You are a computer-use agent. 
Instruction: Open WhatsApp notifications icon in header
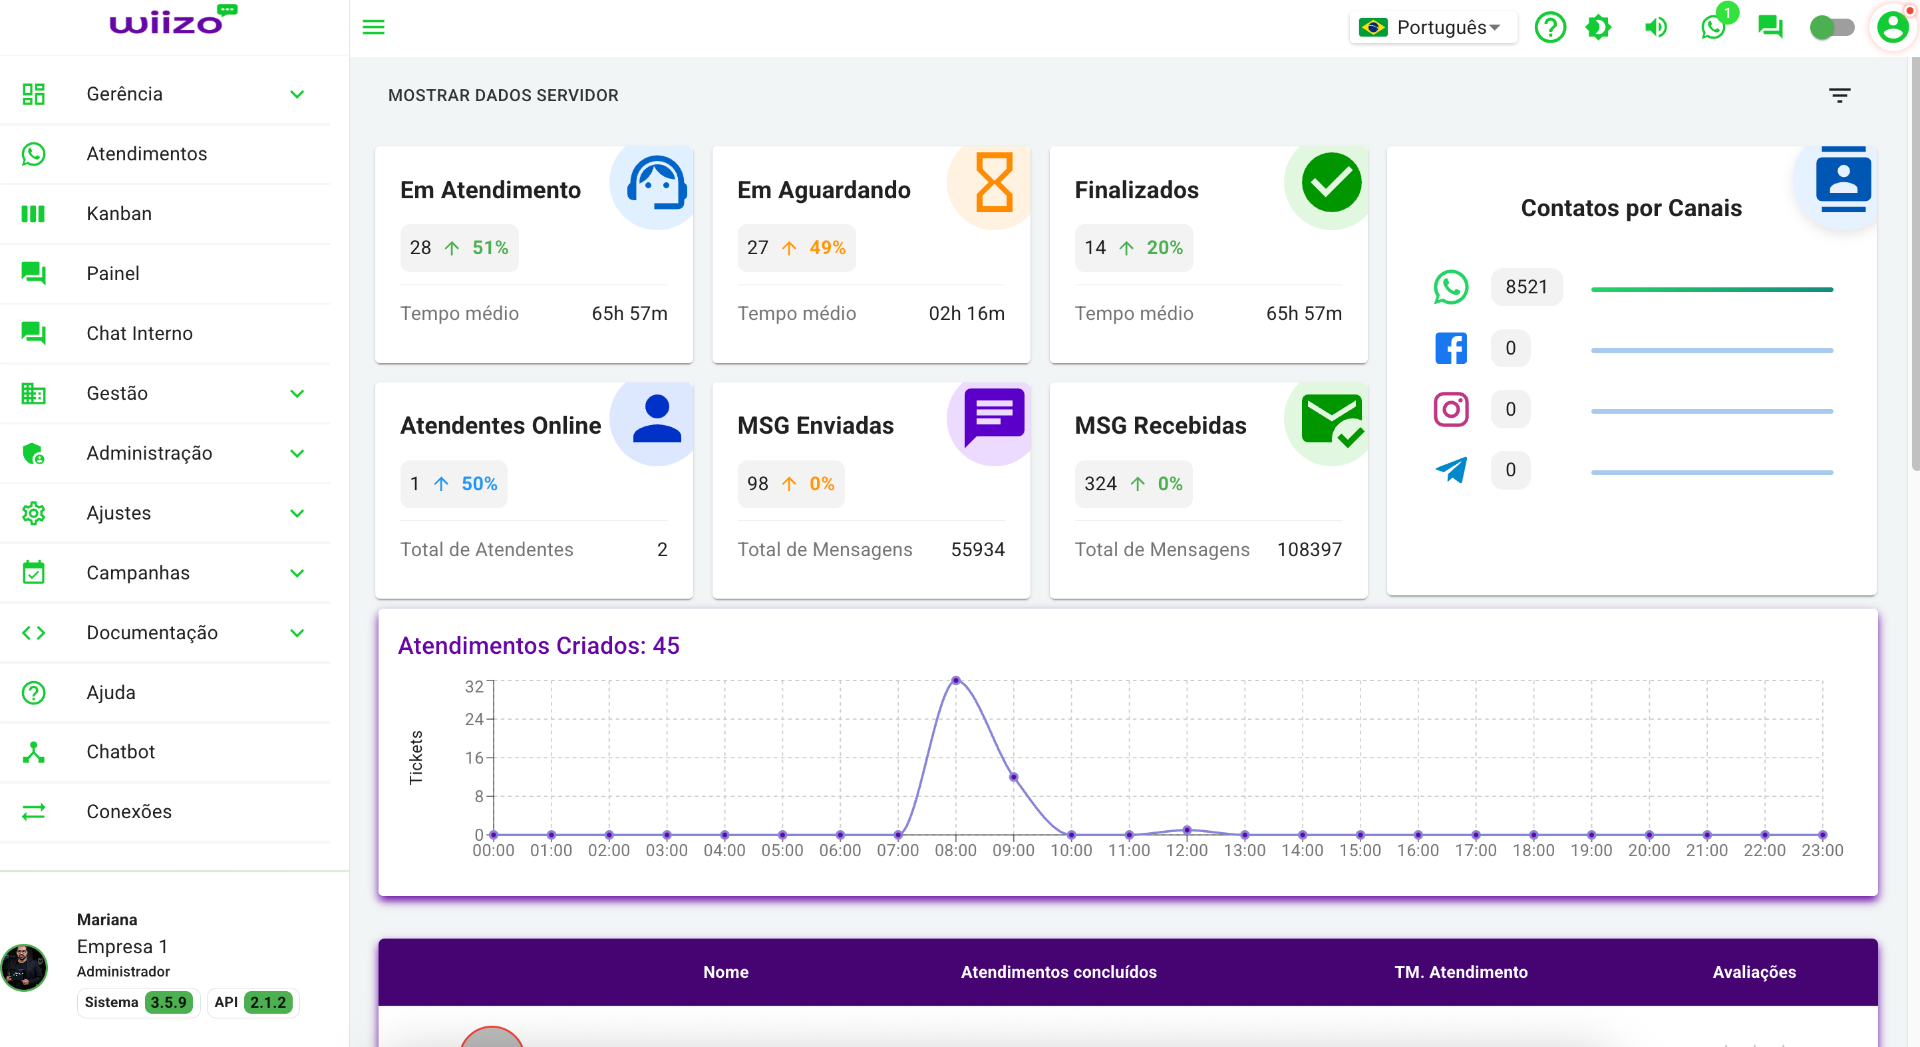(x=1714, y=27)
